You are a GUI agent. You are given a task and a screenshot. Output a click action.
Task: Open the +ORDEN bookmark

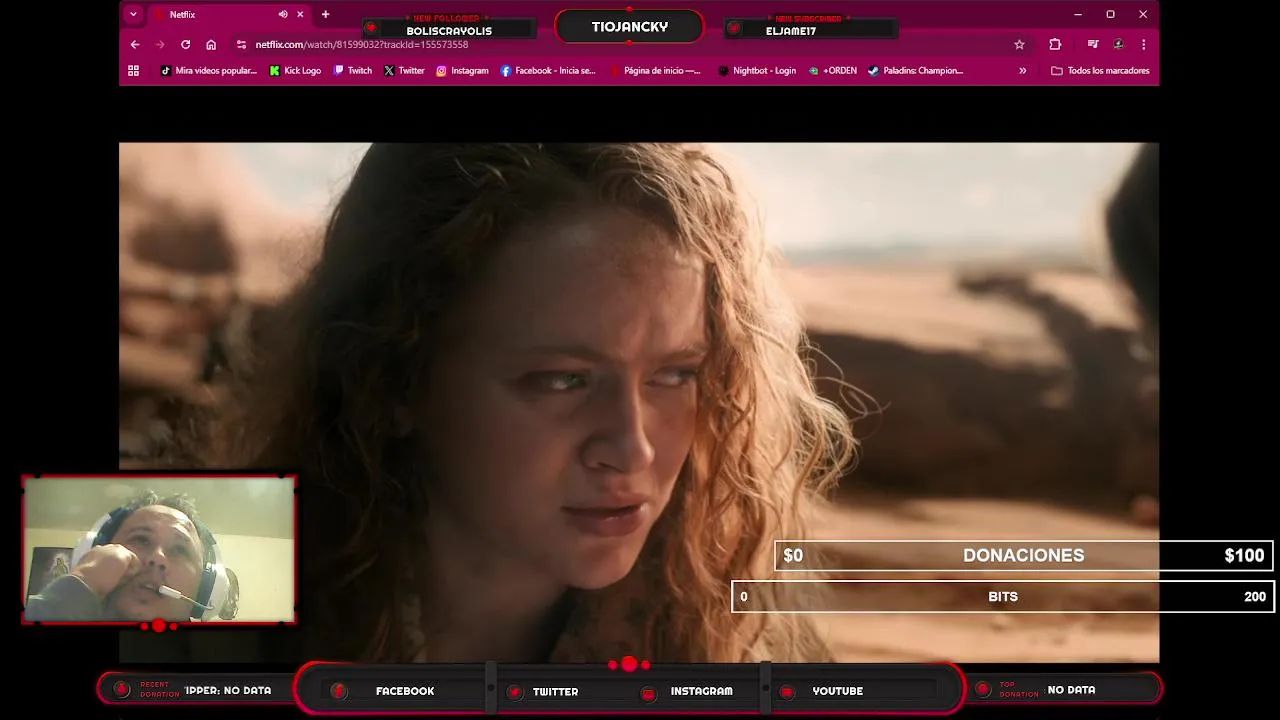[x=833, y=71]
